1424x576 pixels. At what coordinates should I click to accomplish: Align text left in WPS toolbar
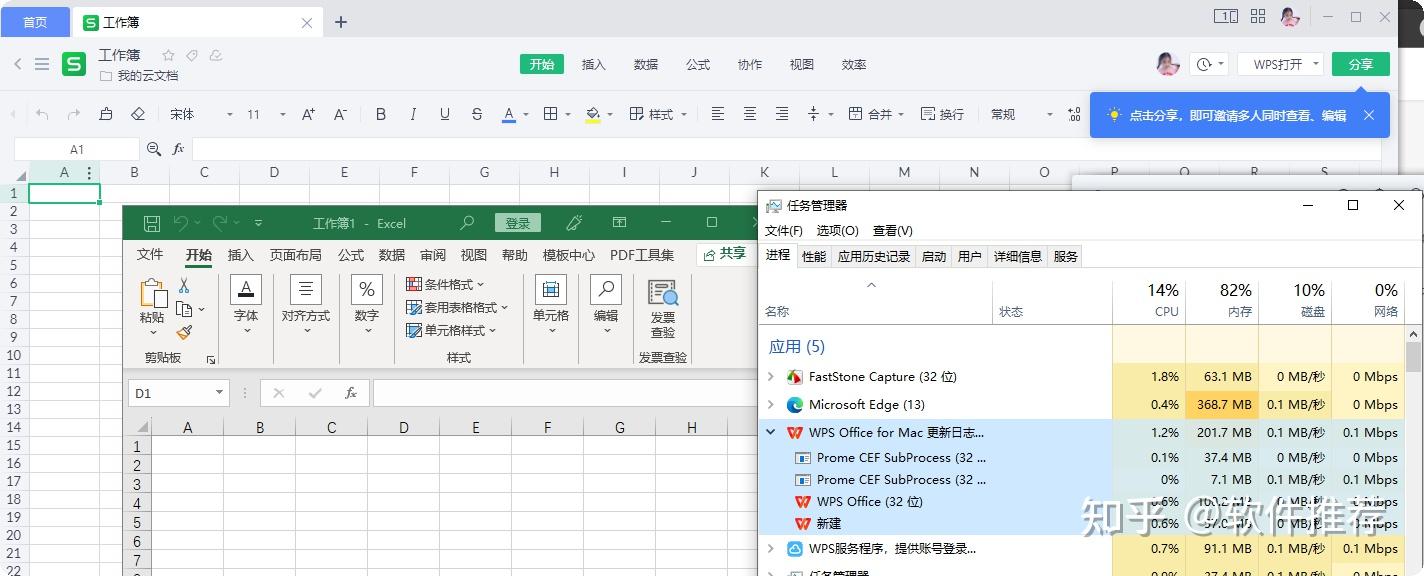click(x=718, y=115)
